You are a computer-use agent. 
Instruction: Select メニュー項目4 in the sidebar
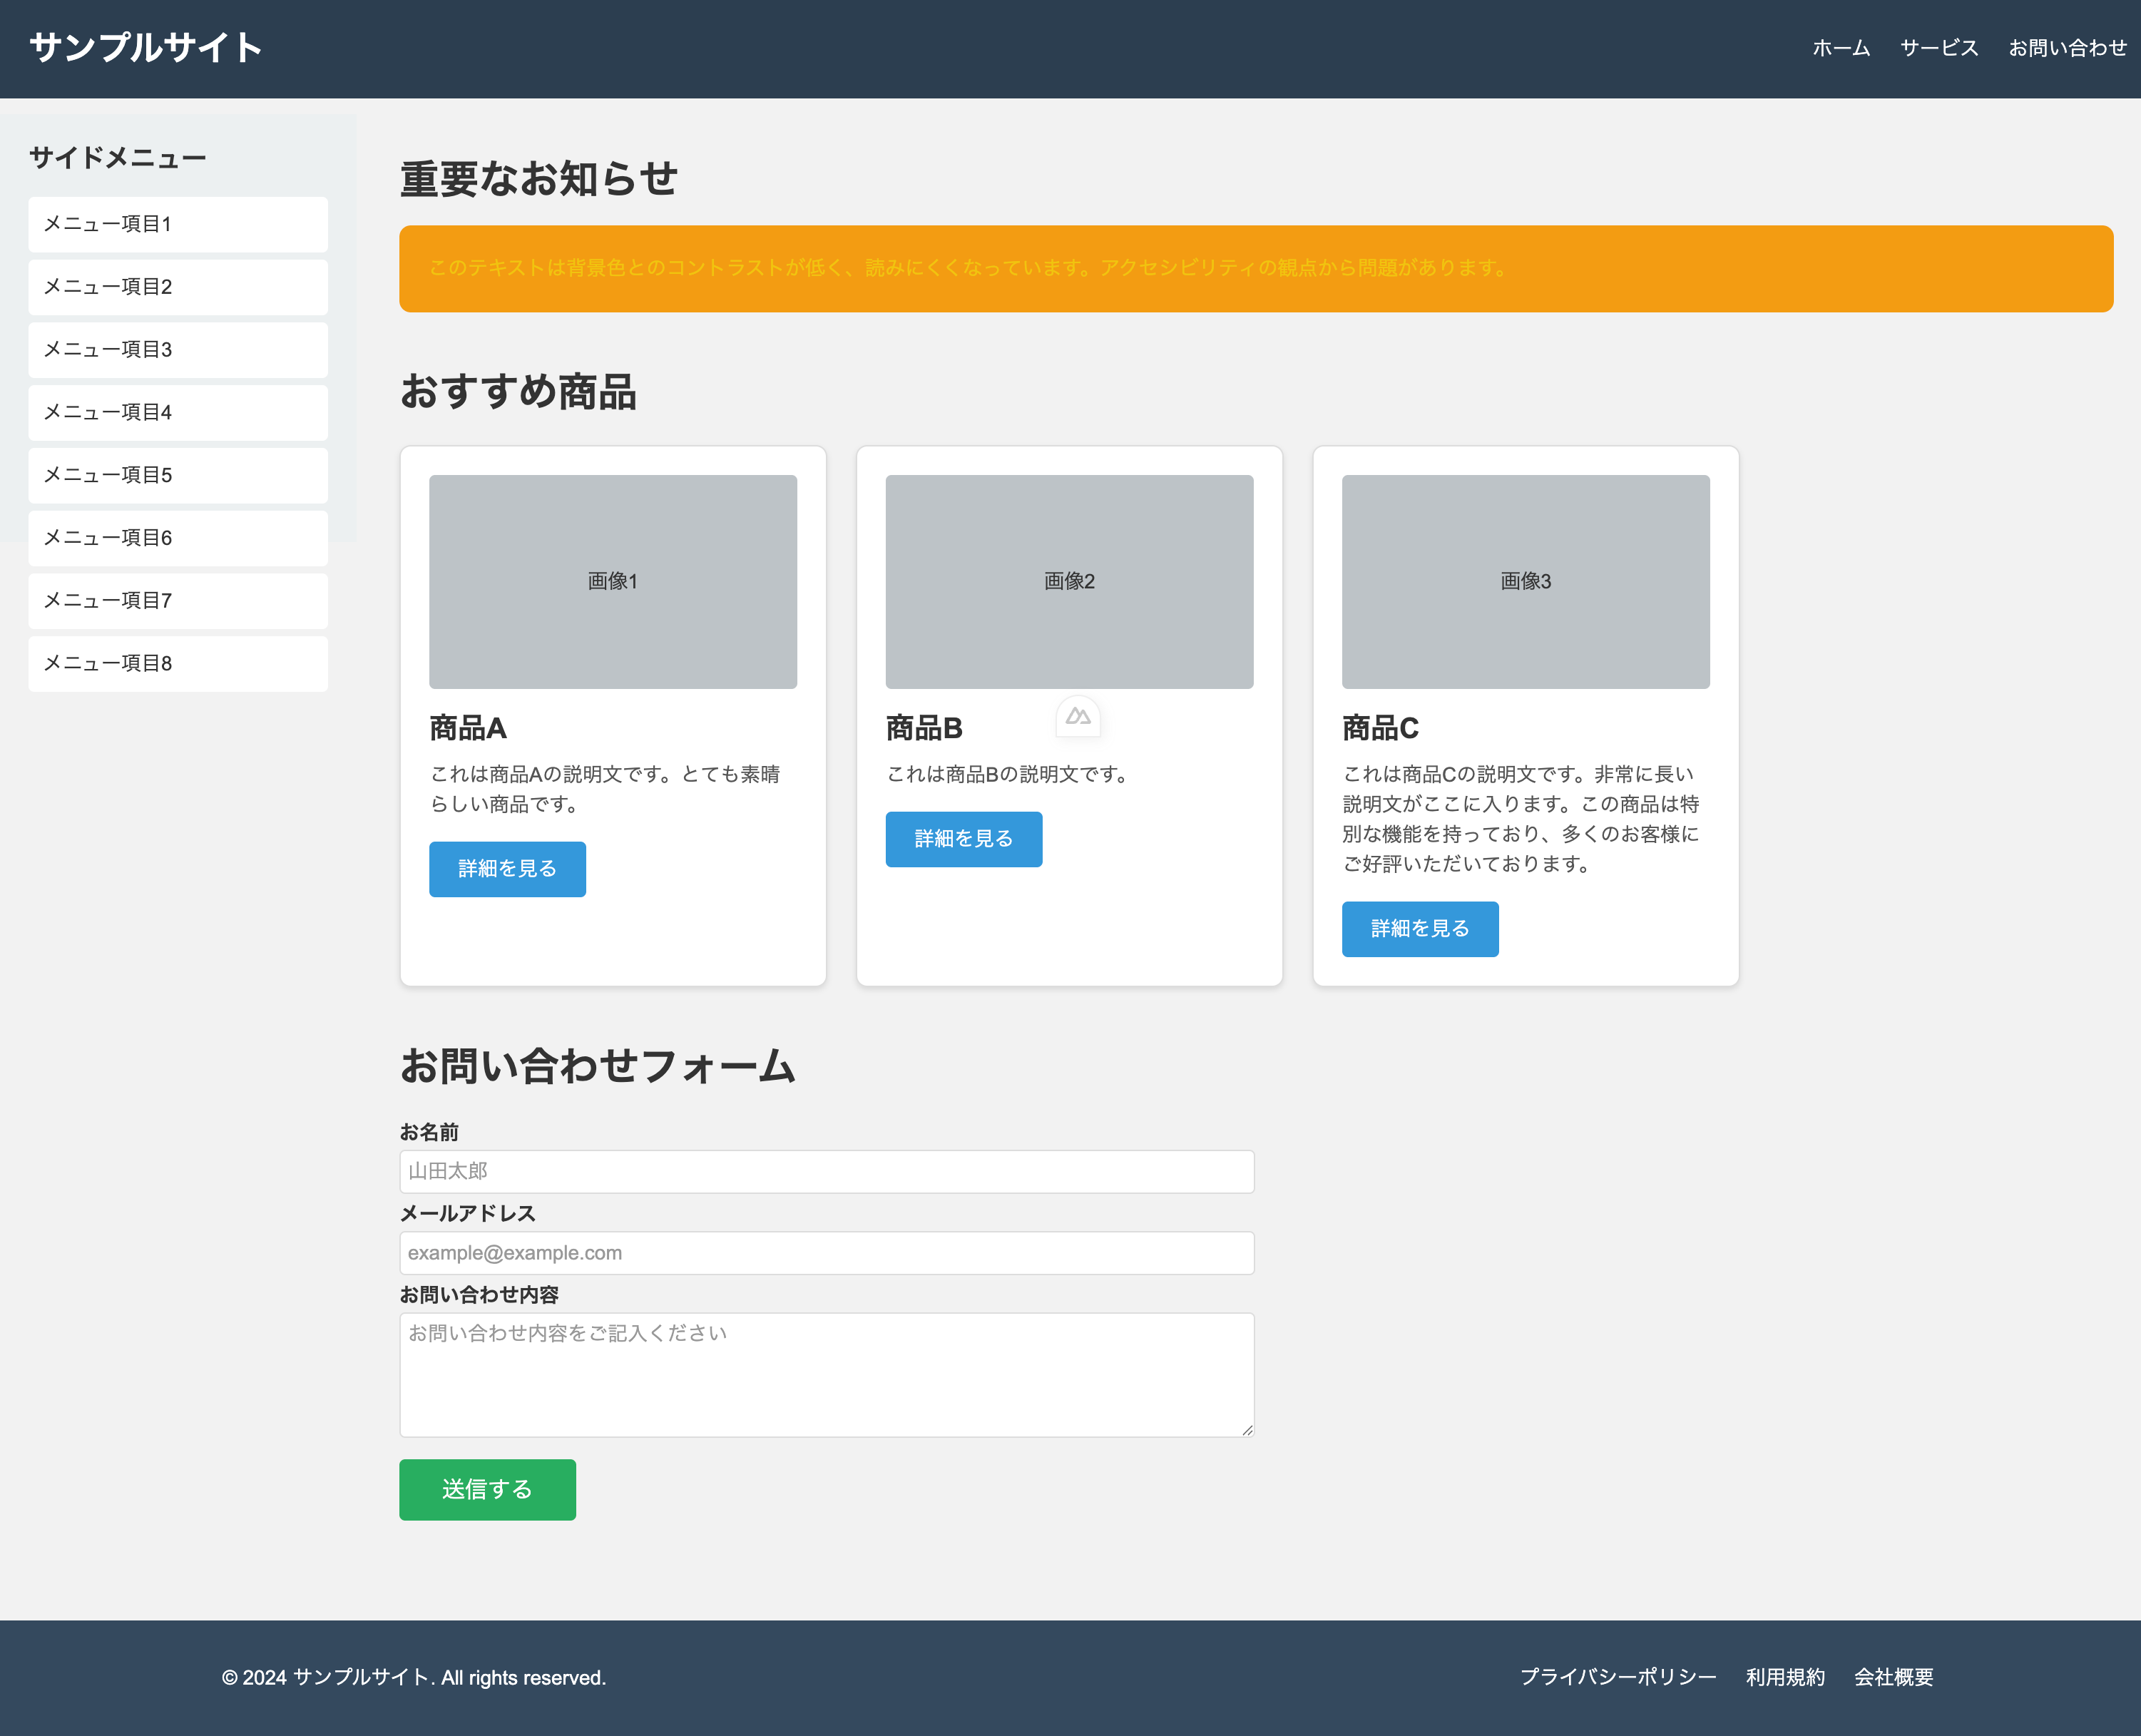(177, 412)
